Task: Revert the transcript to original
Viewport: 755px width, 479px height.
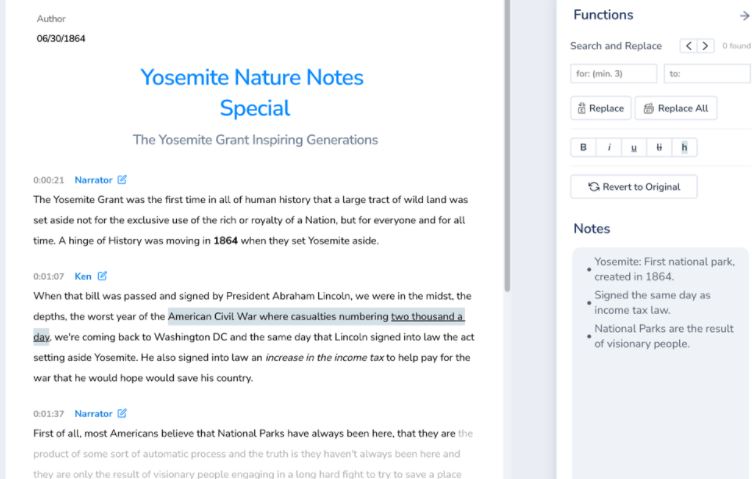Action: pos(634,187)
